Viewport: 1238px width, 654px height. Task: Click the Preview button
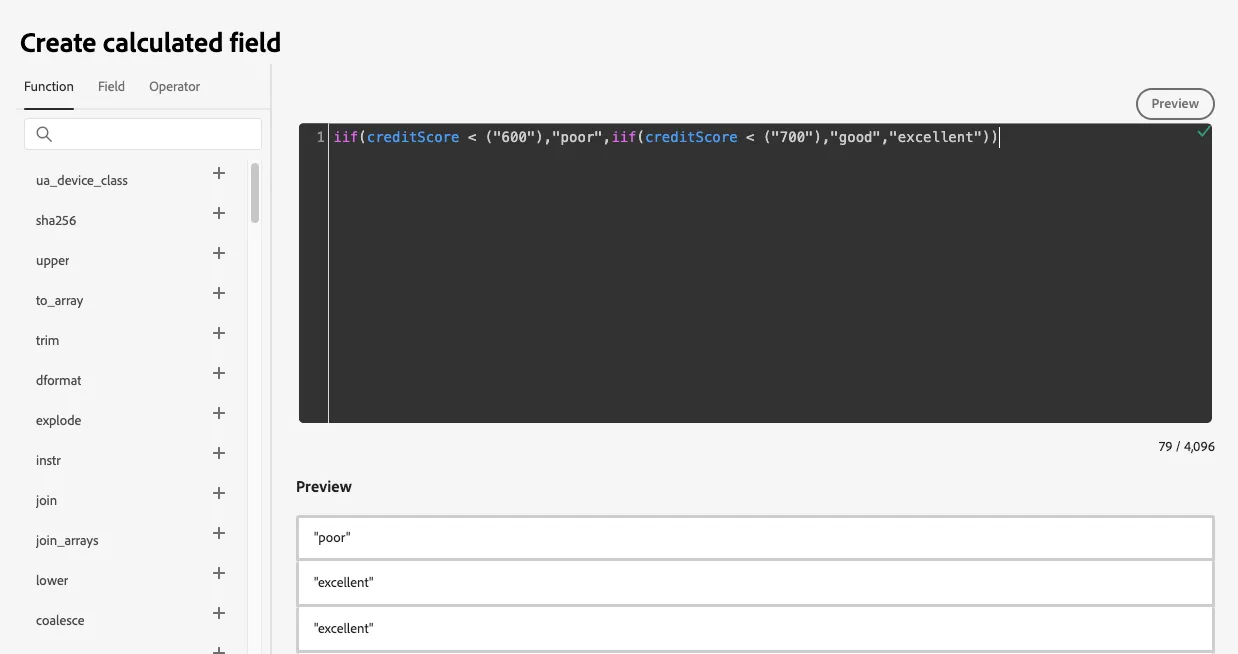1175,104
